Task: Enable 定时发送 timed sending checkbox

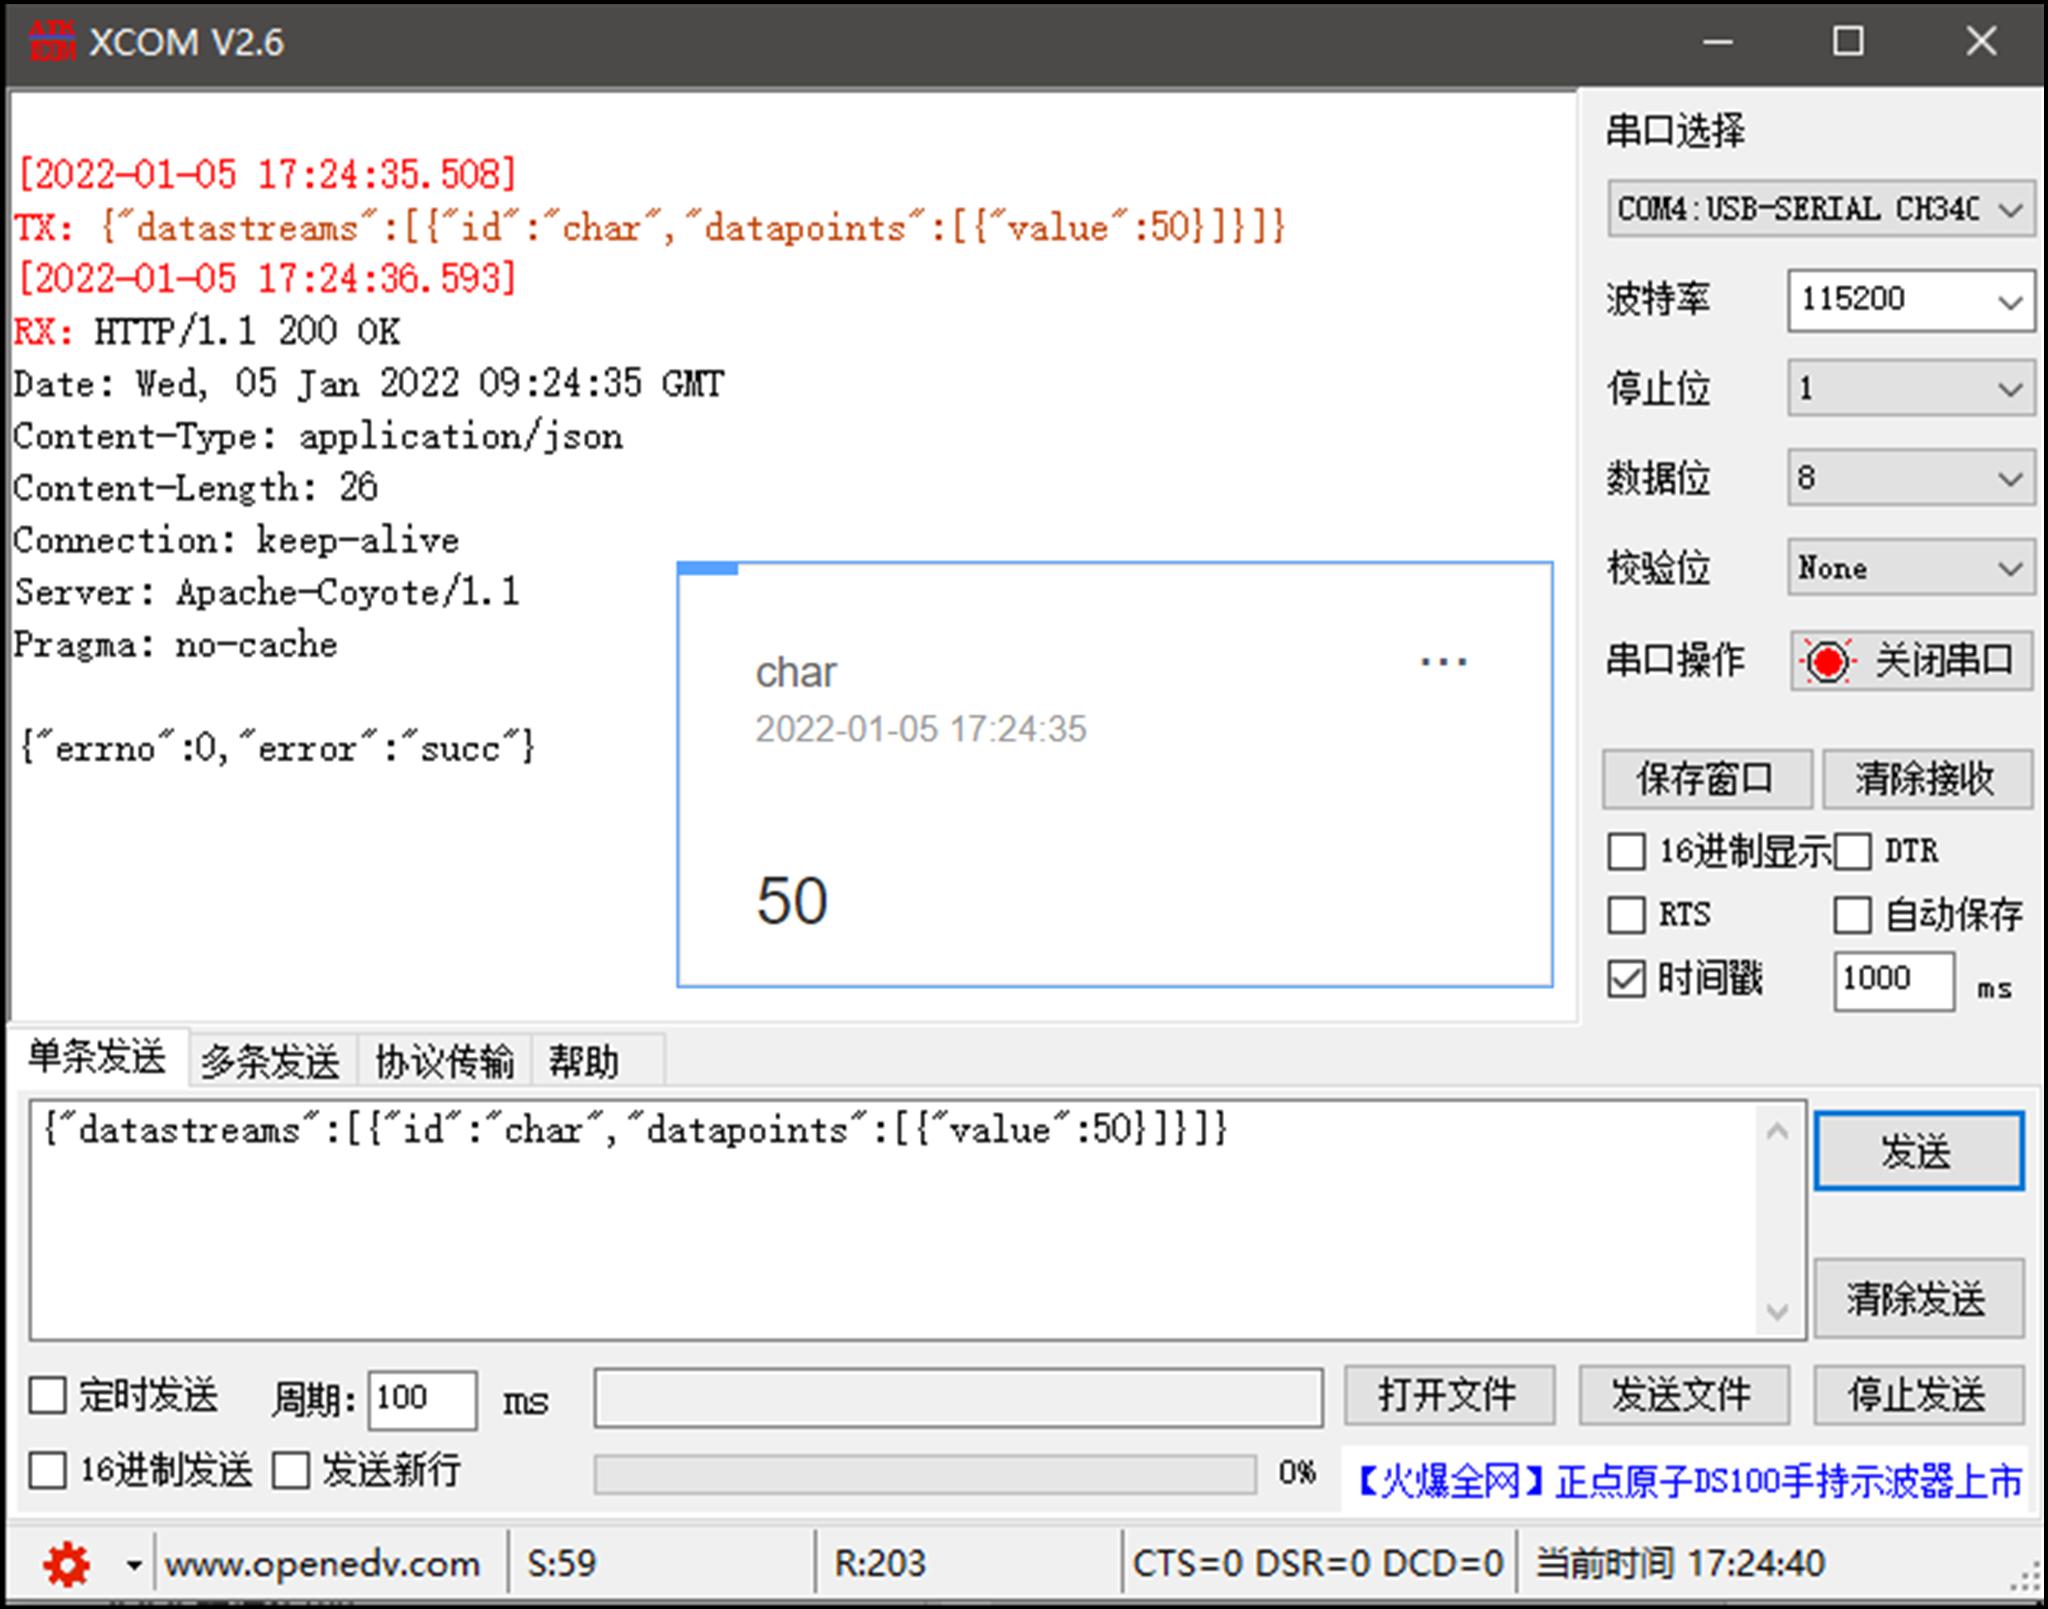Action: click(x=48, y=1396)
